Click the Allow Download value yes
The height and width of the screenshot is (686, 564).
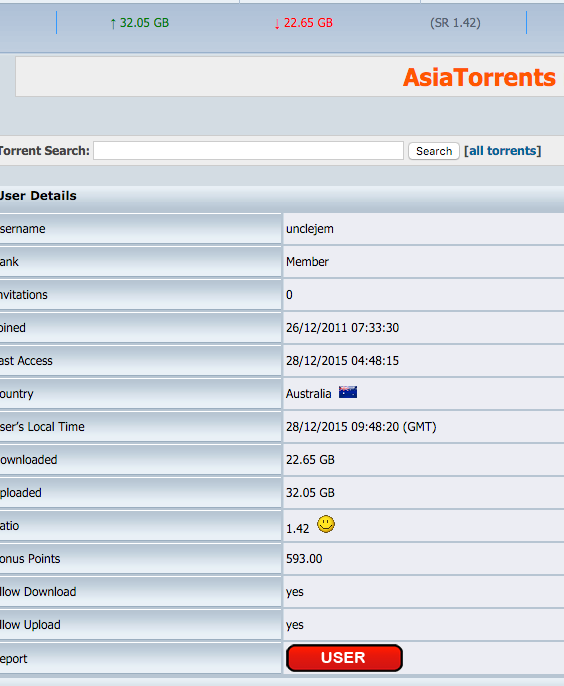(294, 592)
